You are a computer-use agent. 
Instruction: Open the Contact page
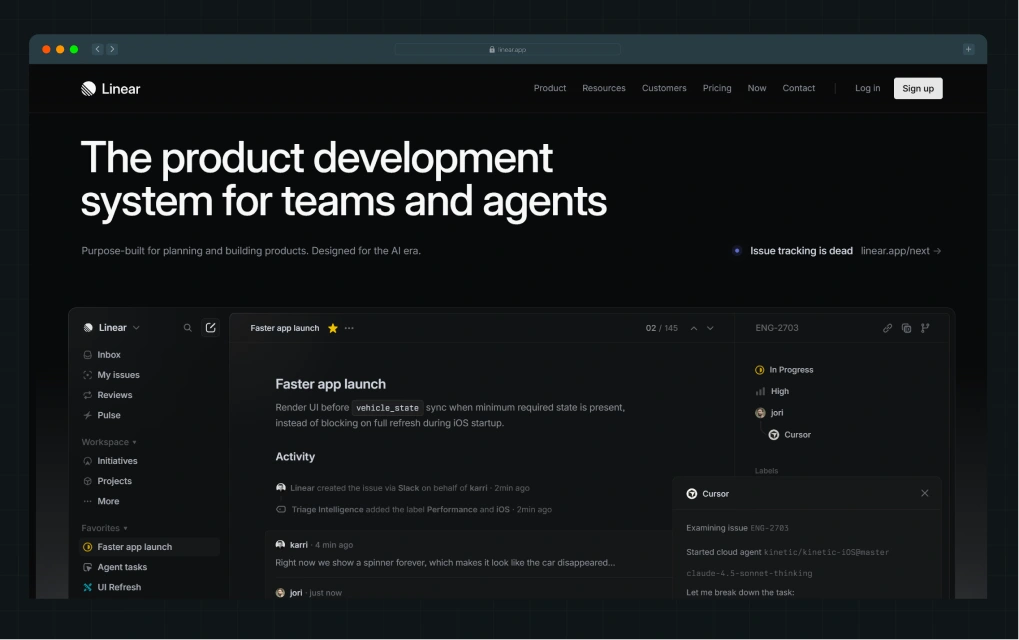coord(799,88)
